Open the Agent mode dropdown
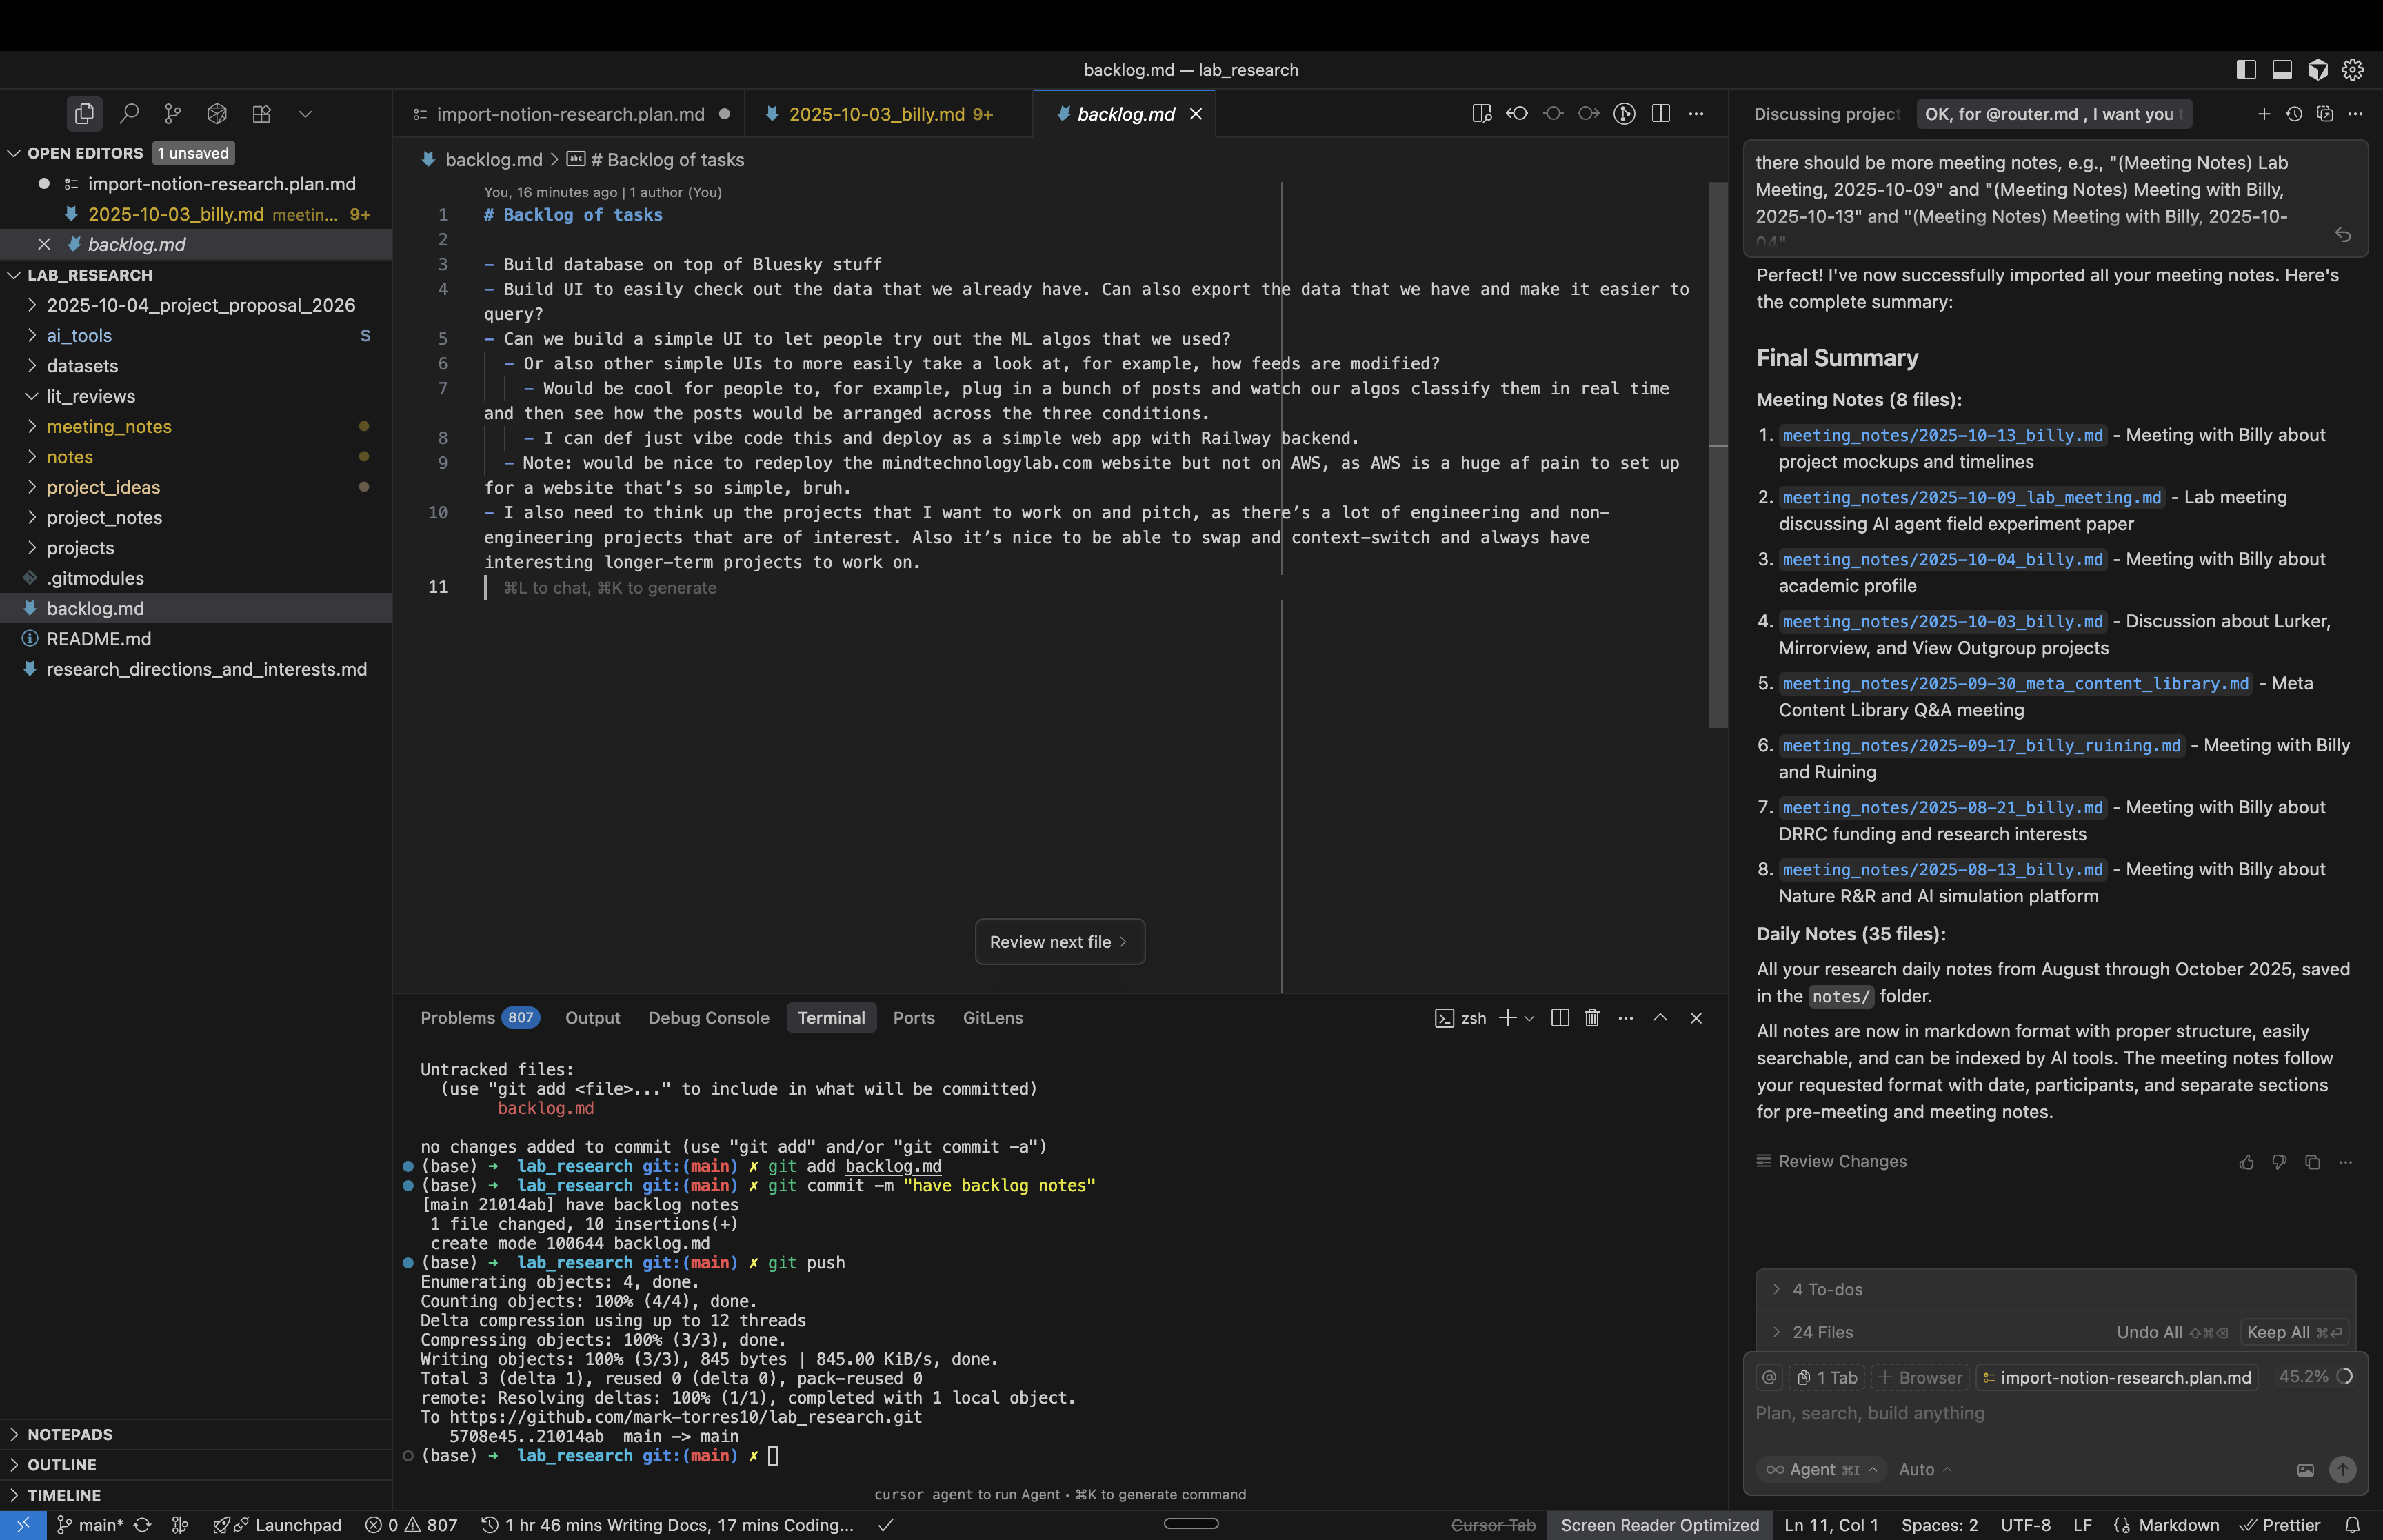2383x1540 pixels. pyautogui.click(x=1821, y=1469)
